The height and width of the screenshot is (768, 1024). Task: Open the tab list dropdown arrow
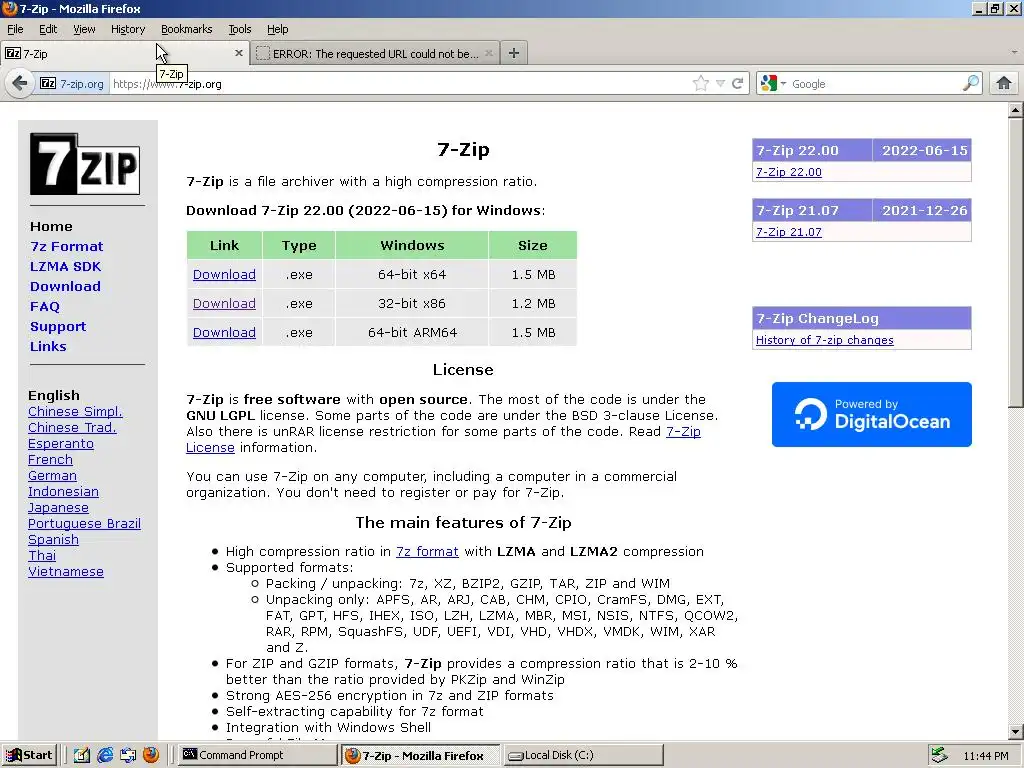click(1014, 52)
